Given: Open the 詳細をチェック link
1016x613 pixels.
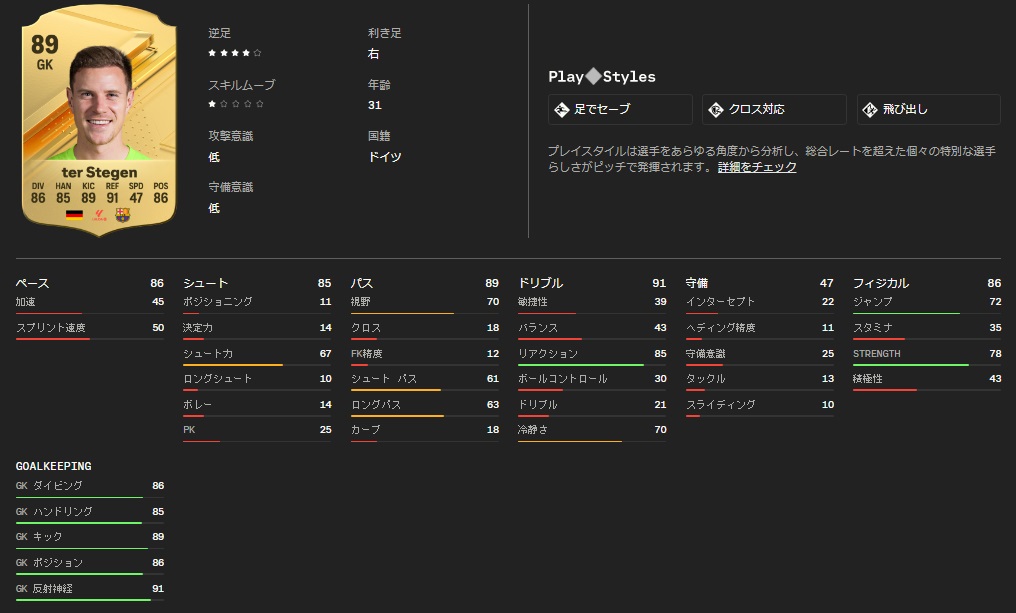Looking at the screenshot, I should [x=758, y=166].
